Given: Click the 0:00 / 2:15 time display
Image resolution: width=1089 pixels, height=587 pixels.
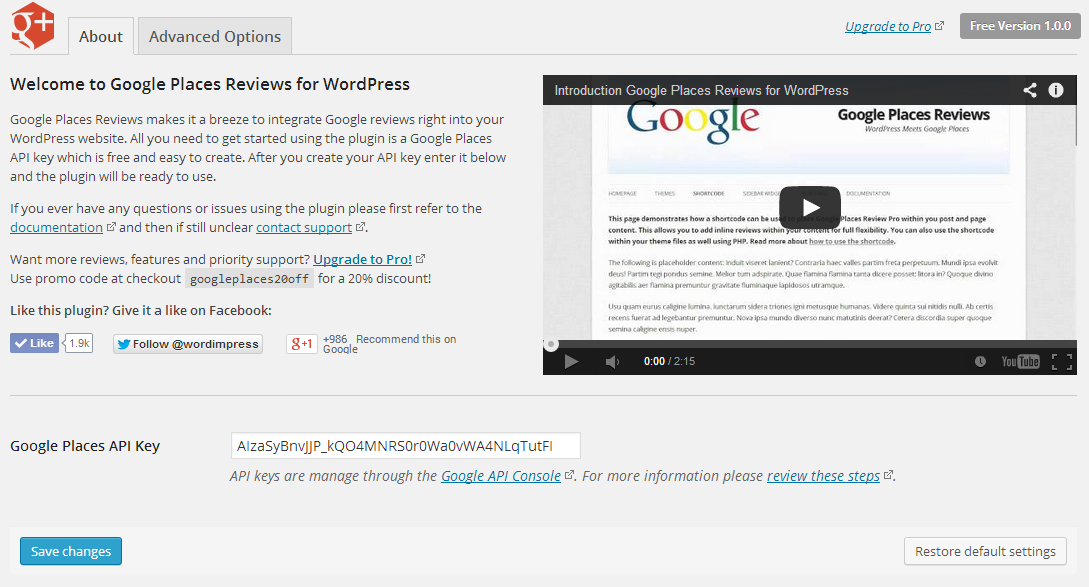Looking at the screenshot, I should click(669, 361).
